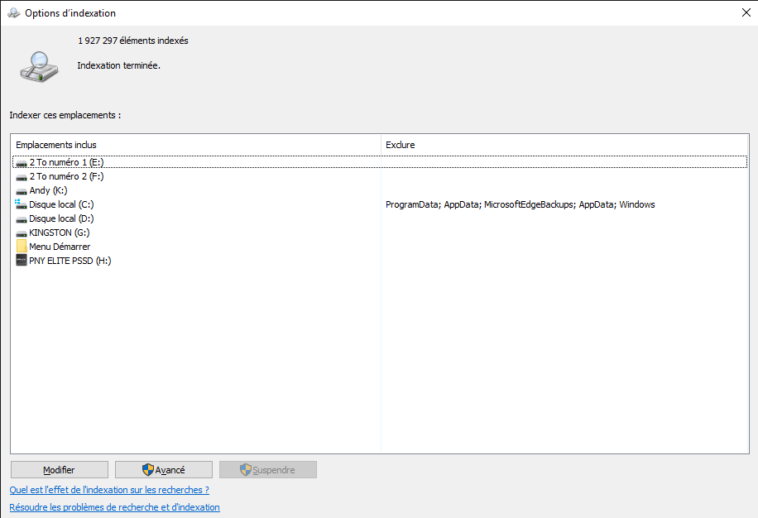Select Disque local (C:) entry
Screen dimensions: 758x518
tap(379, 204)
